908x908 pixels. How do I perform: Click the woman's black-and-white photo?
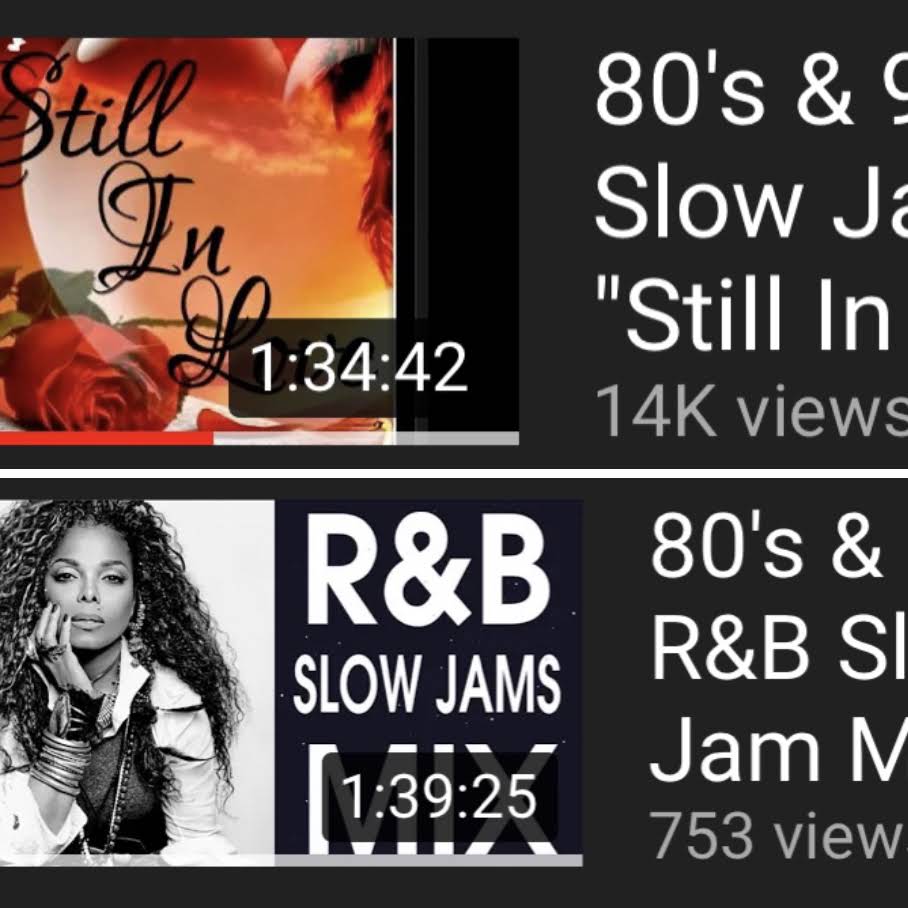pos(137,678)
